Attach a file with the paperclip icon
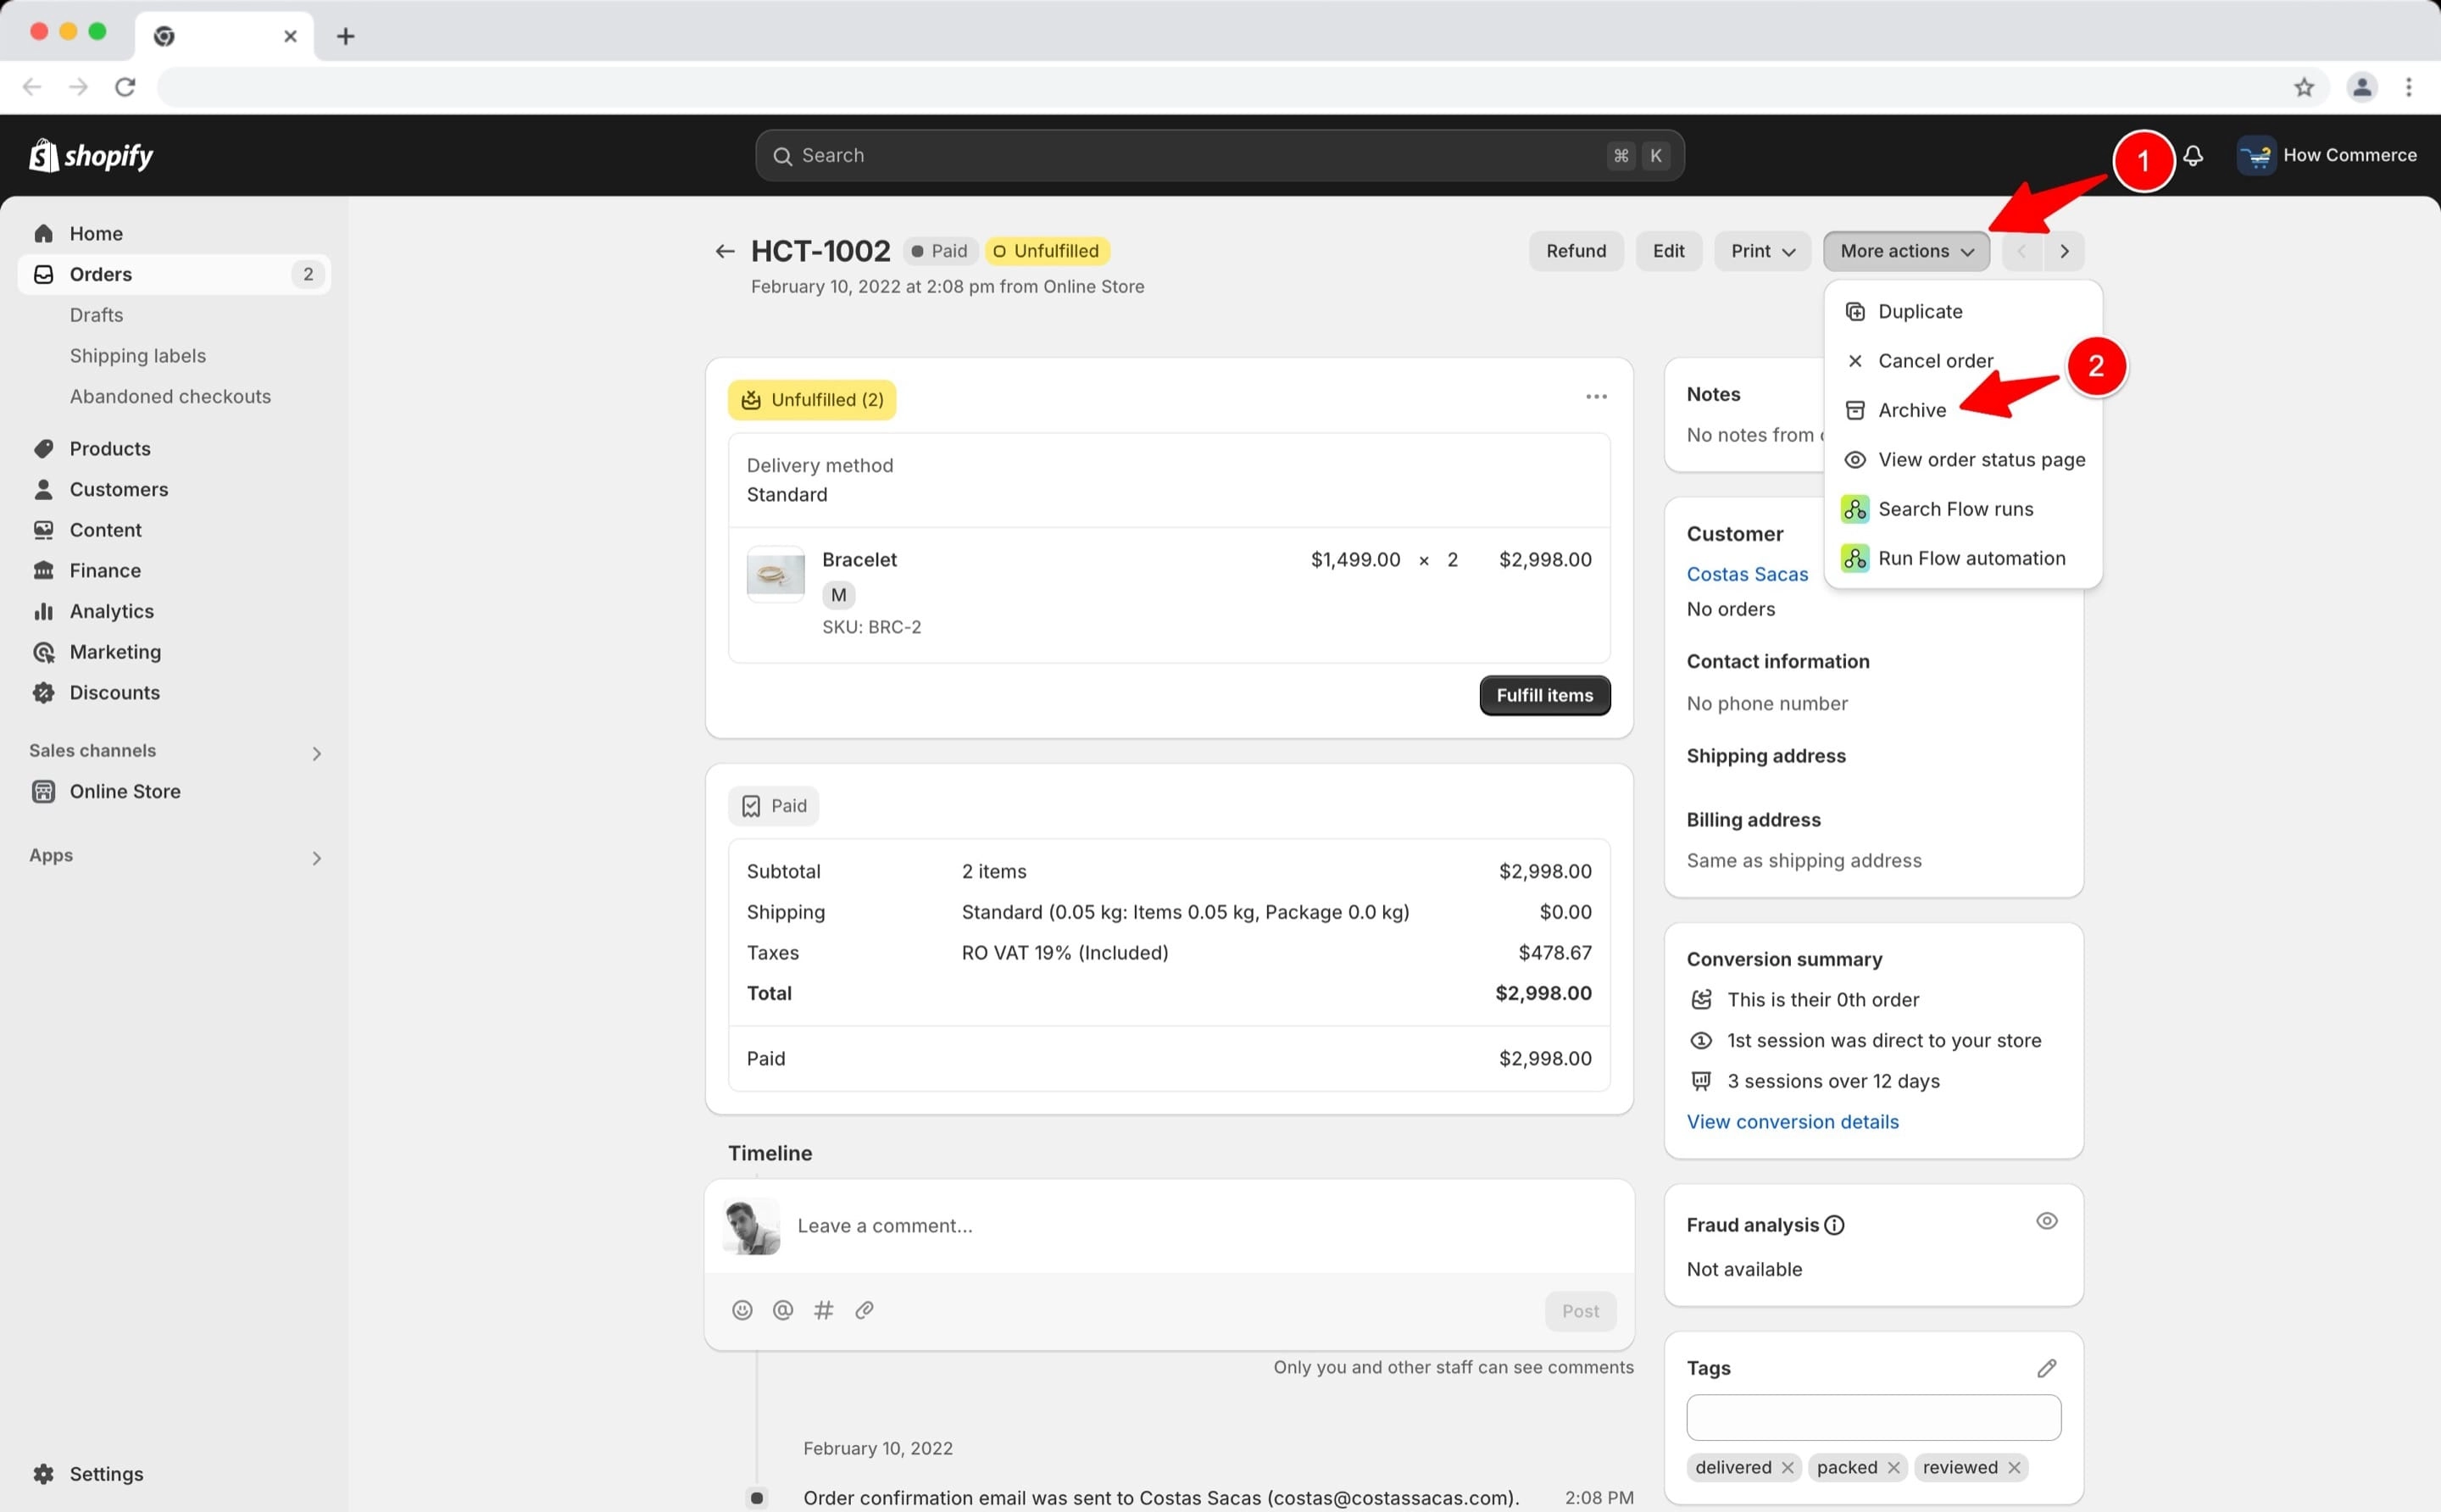This screenshot has height=1512, width=2441. point(865,1310)
